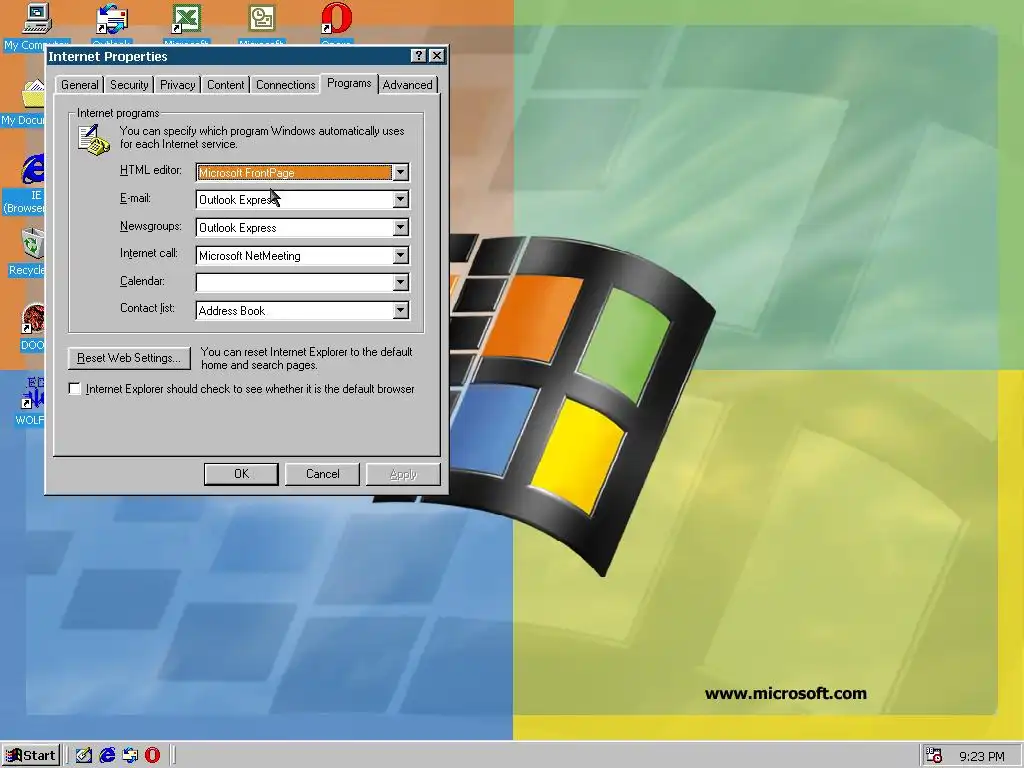Select the Programs tab
This screenshot has height=768, width=1024.
[x=349, y=84]
